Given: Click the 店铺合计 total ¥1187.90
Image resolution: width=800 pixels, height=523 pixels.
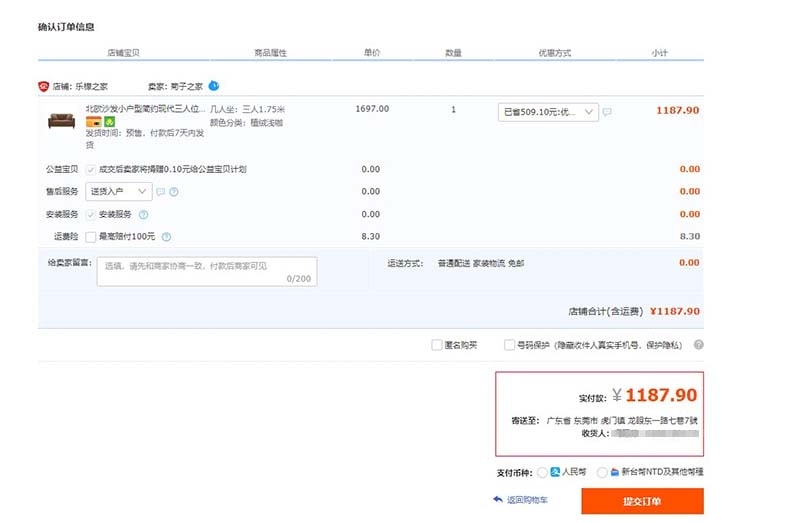Looking at the screenshot, I should pyautogui.click(x=674, y=311).
